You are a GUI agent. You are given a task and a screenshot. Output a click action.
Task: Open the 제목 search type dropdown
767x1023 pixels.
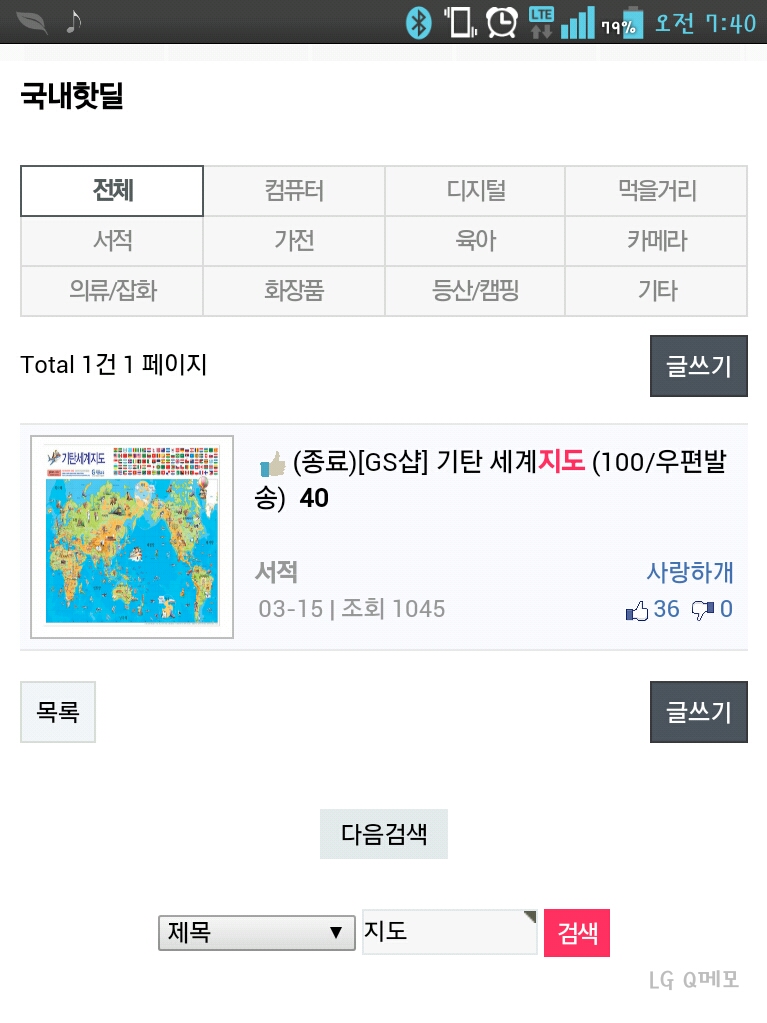257,933
